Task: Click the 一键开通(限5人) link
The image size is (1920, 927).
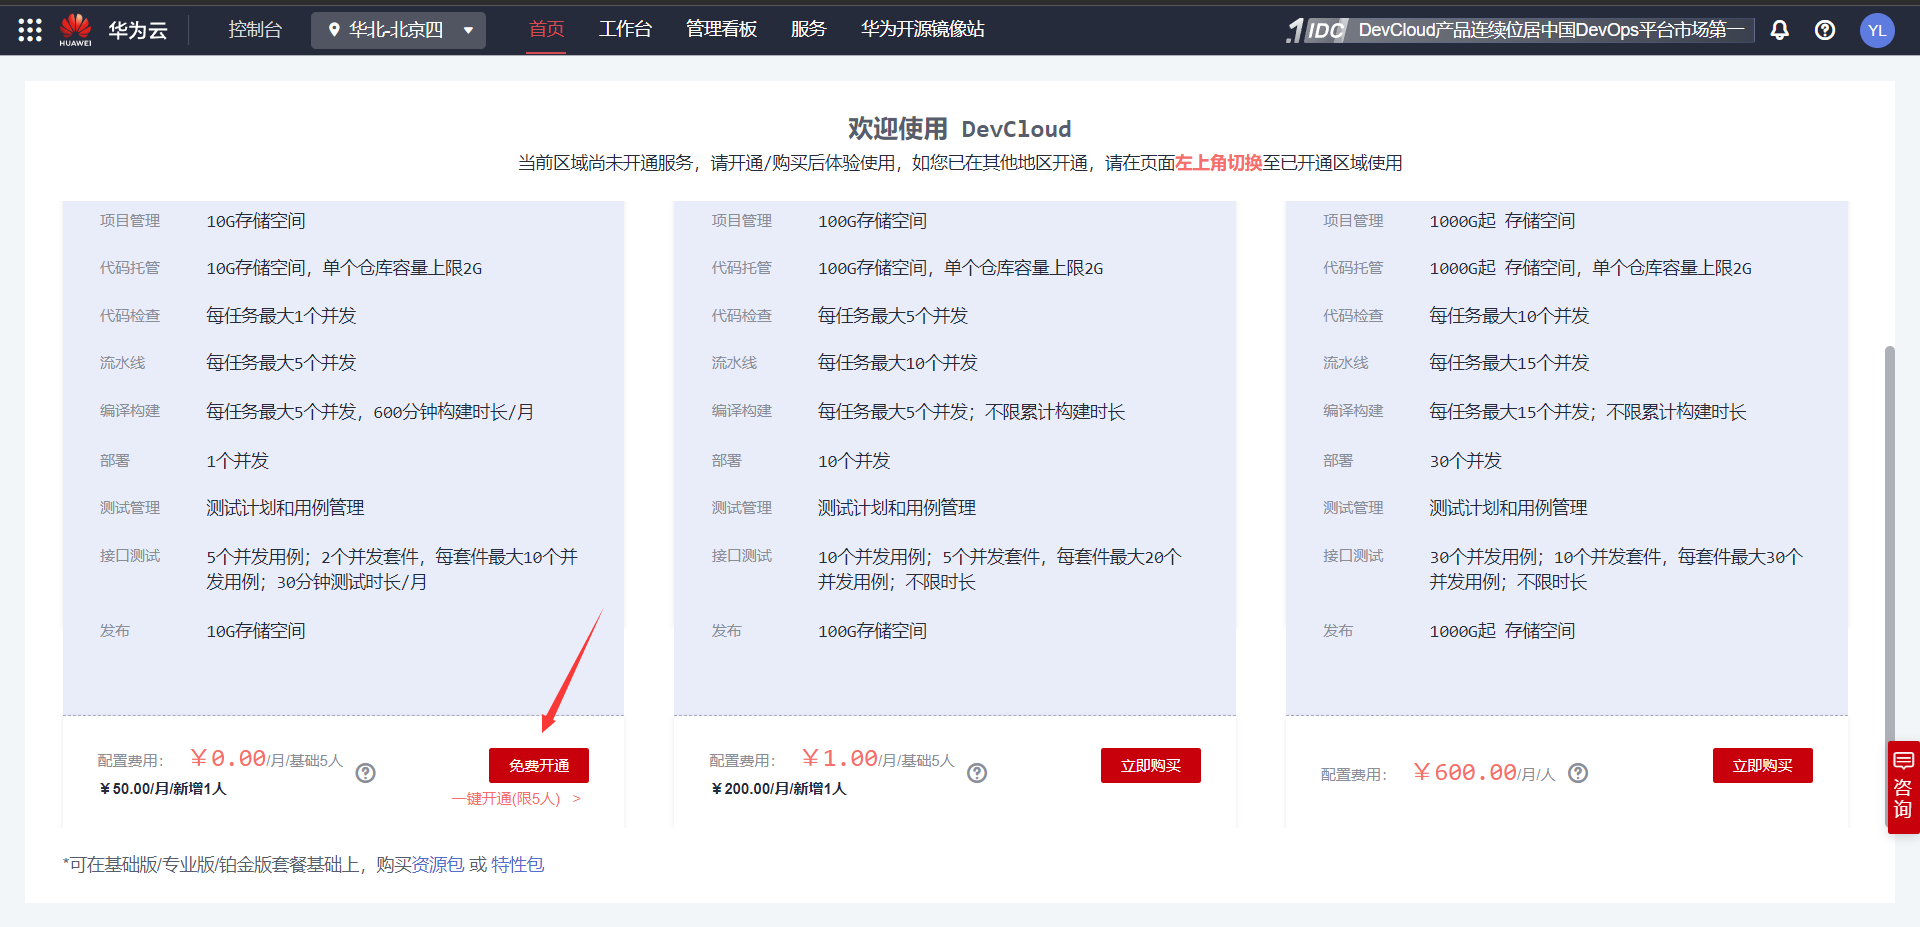Action: coord(508,798)
